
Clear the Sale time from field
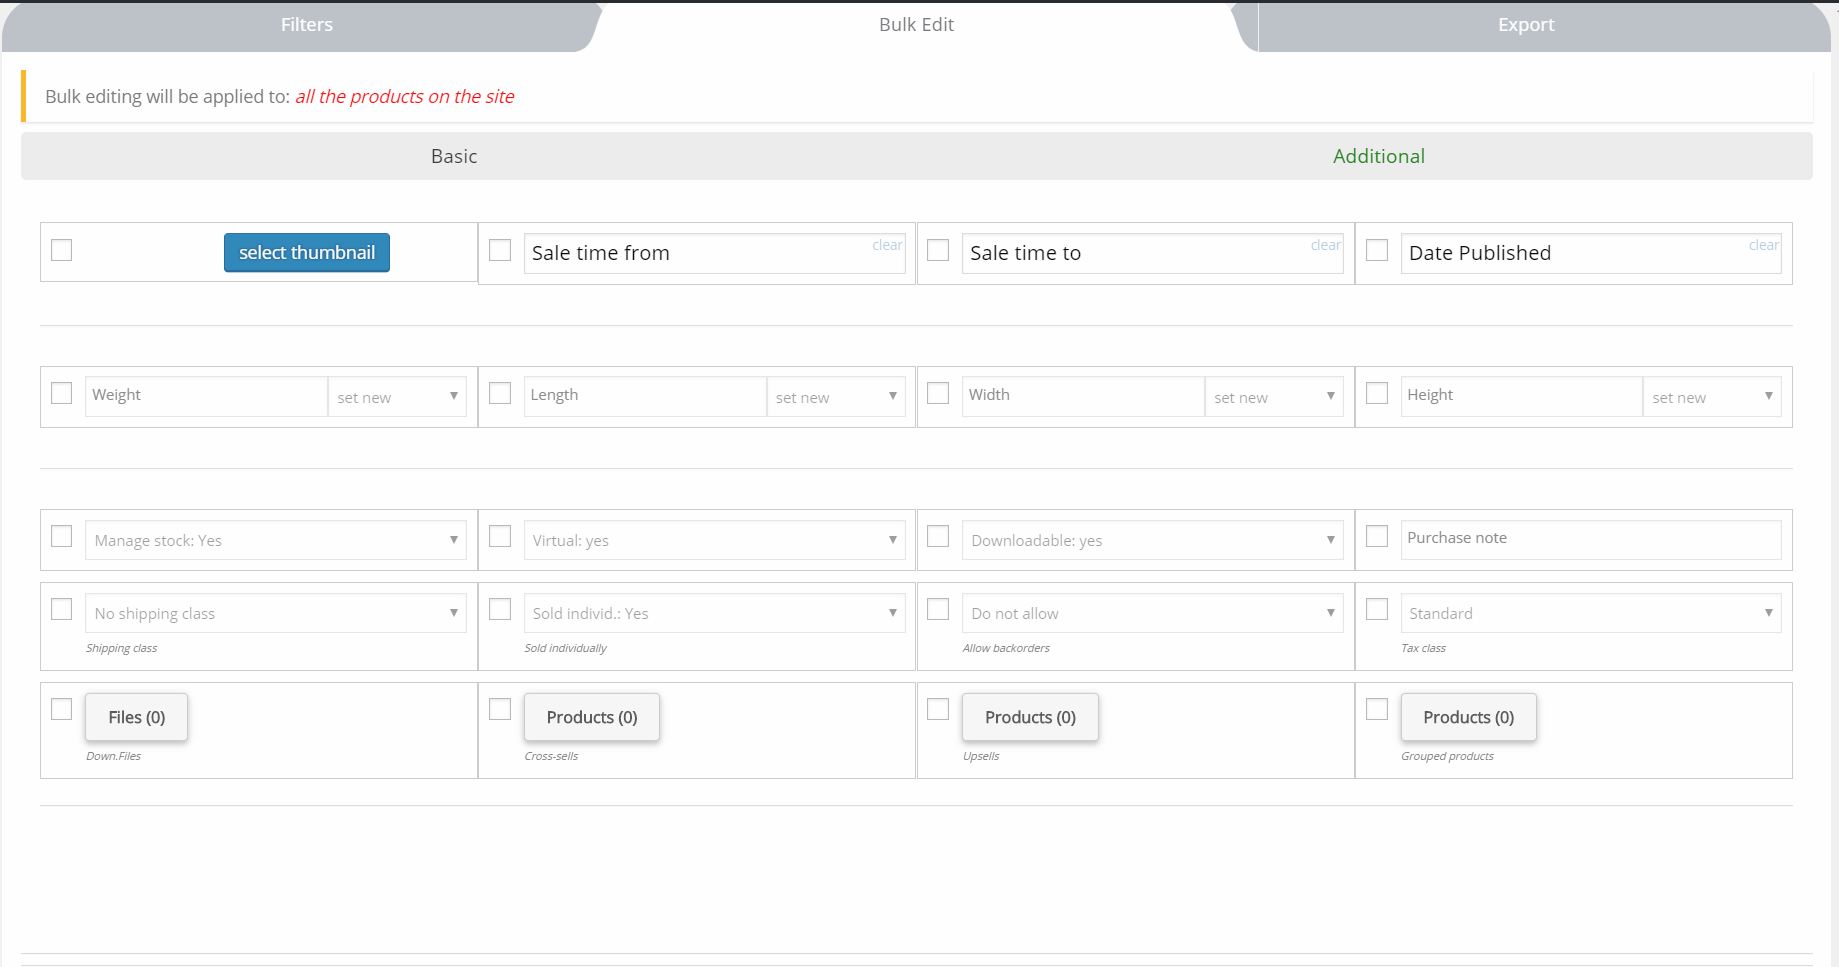887,245
